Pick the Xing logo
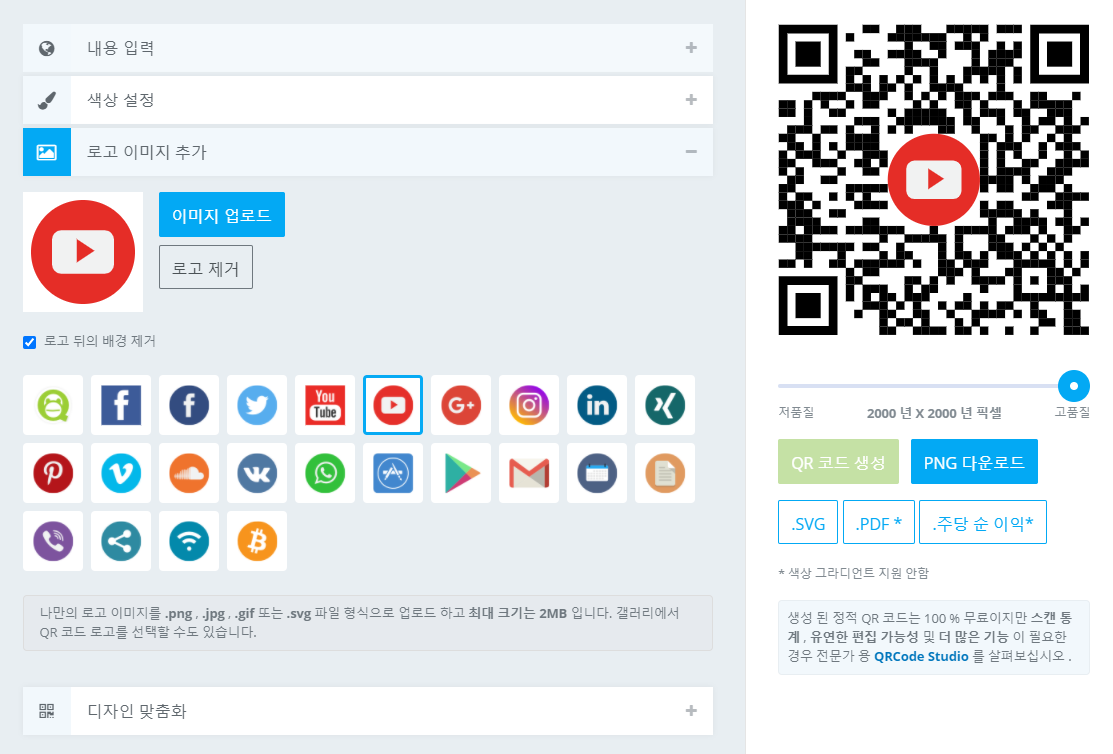Screen dimensions: 1113x754 [665, 405]
